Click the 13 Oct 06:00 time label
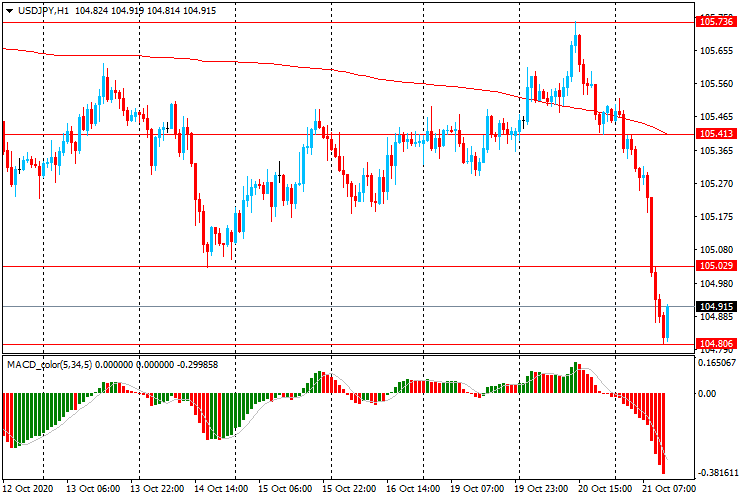The height and width of the screenshot is (500, 740). pos(93,488)
